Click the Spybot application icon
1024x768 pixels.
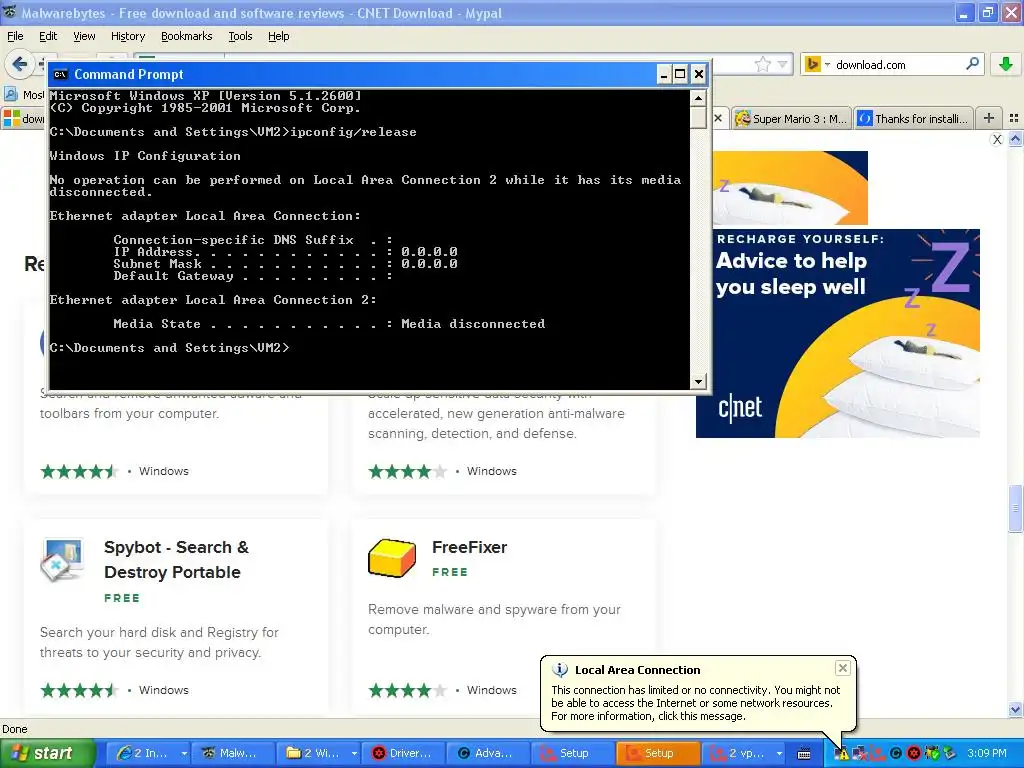63,560
